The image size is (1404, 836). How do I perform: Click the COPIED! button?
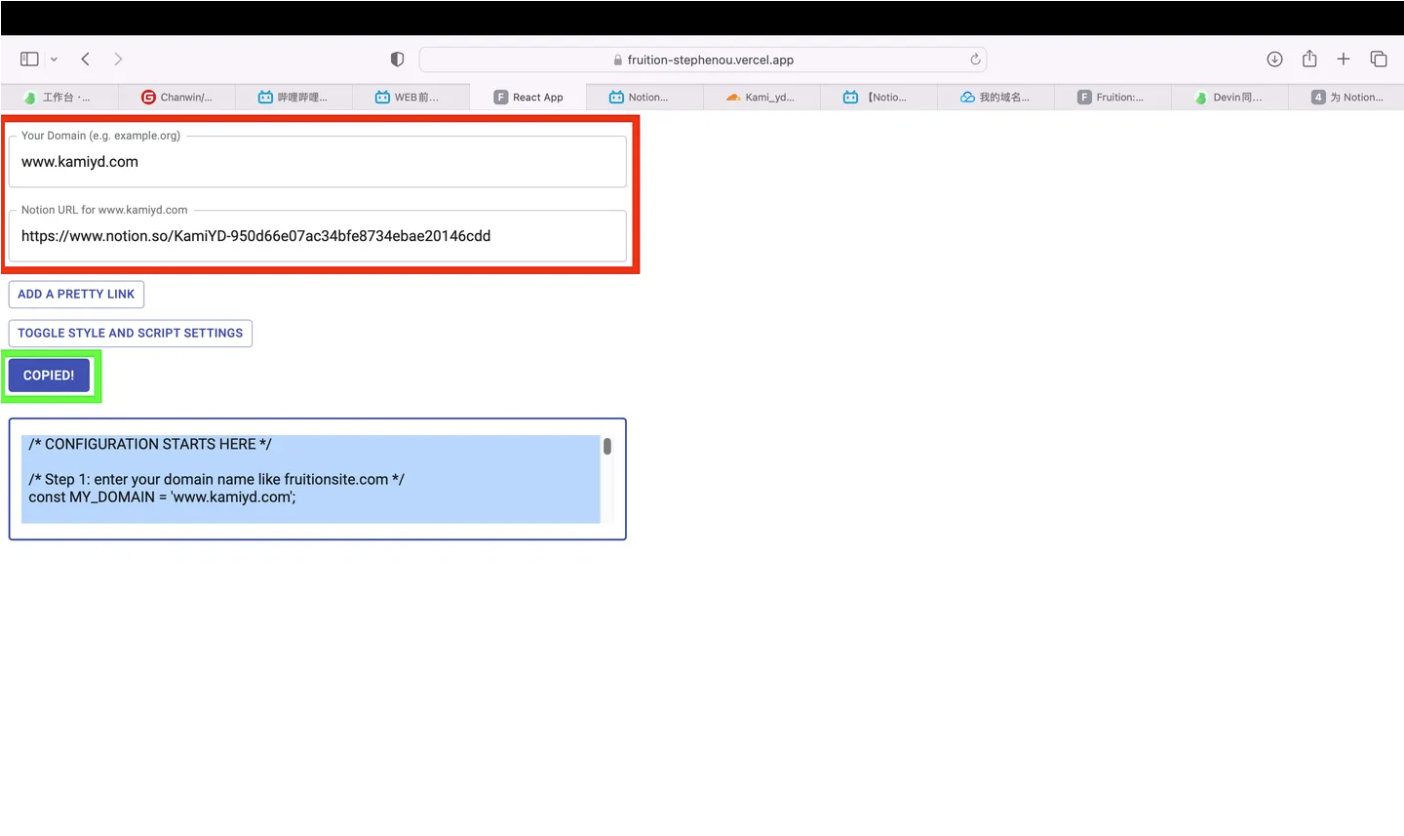click(x=49, y=376)
